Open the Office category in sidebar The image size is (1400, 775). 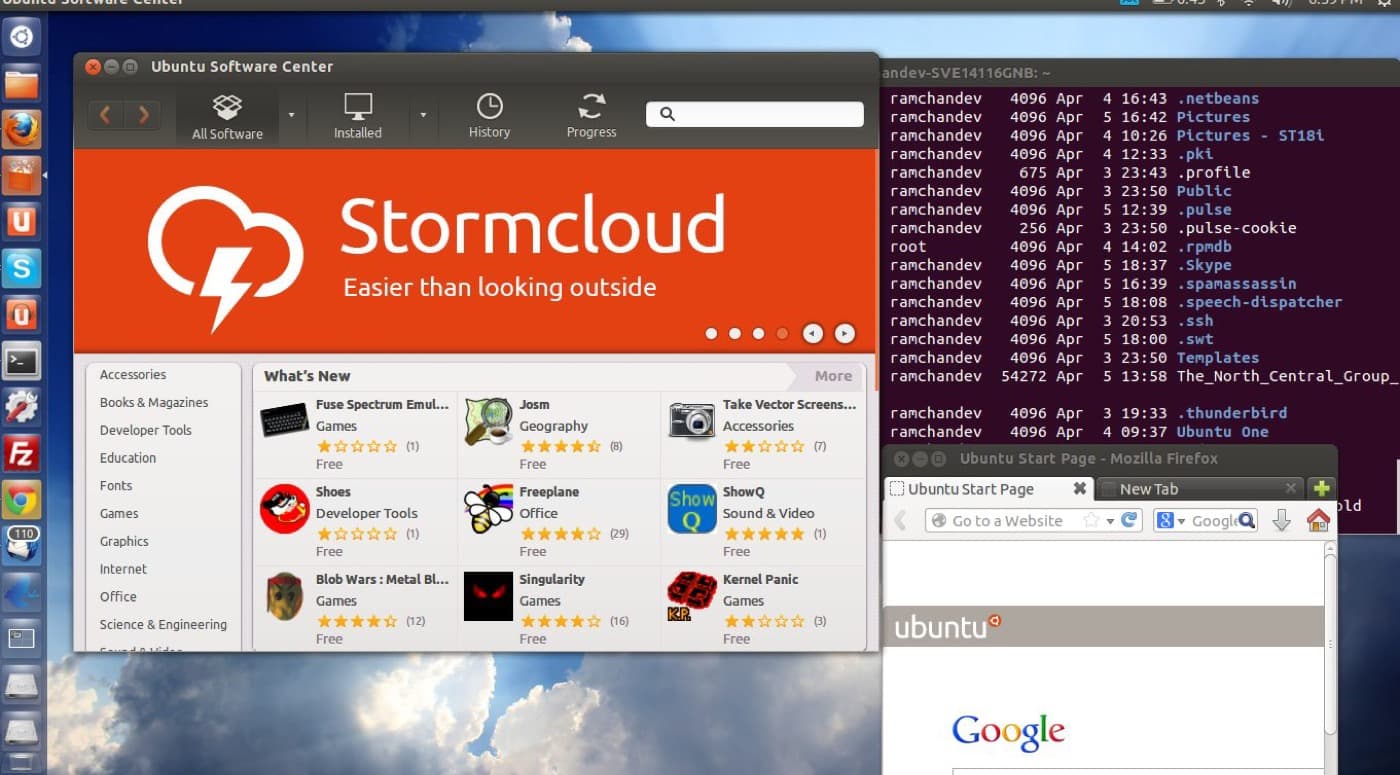[x=118, y=597]
